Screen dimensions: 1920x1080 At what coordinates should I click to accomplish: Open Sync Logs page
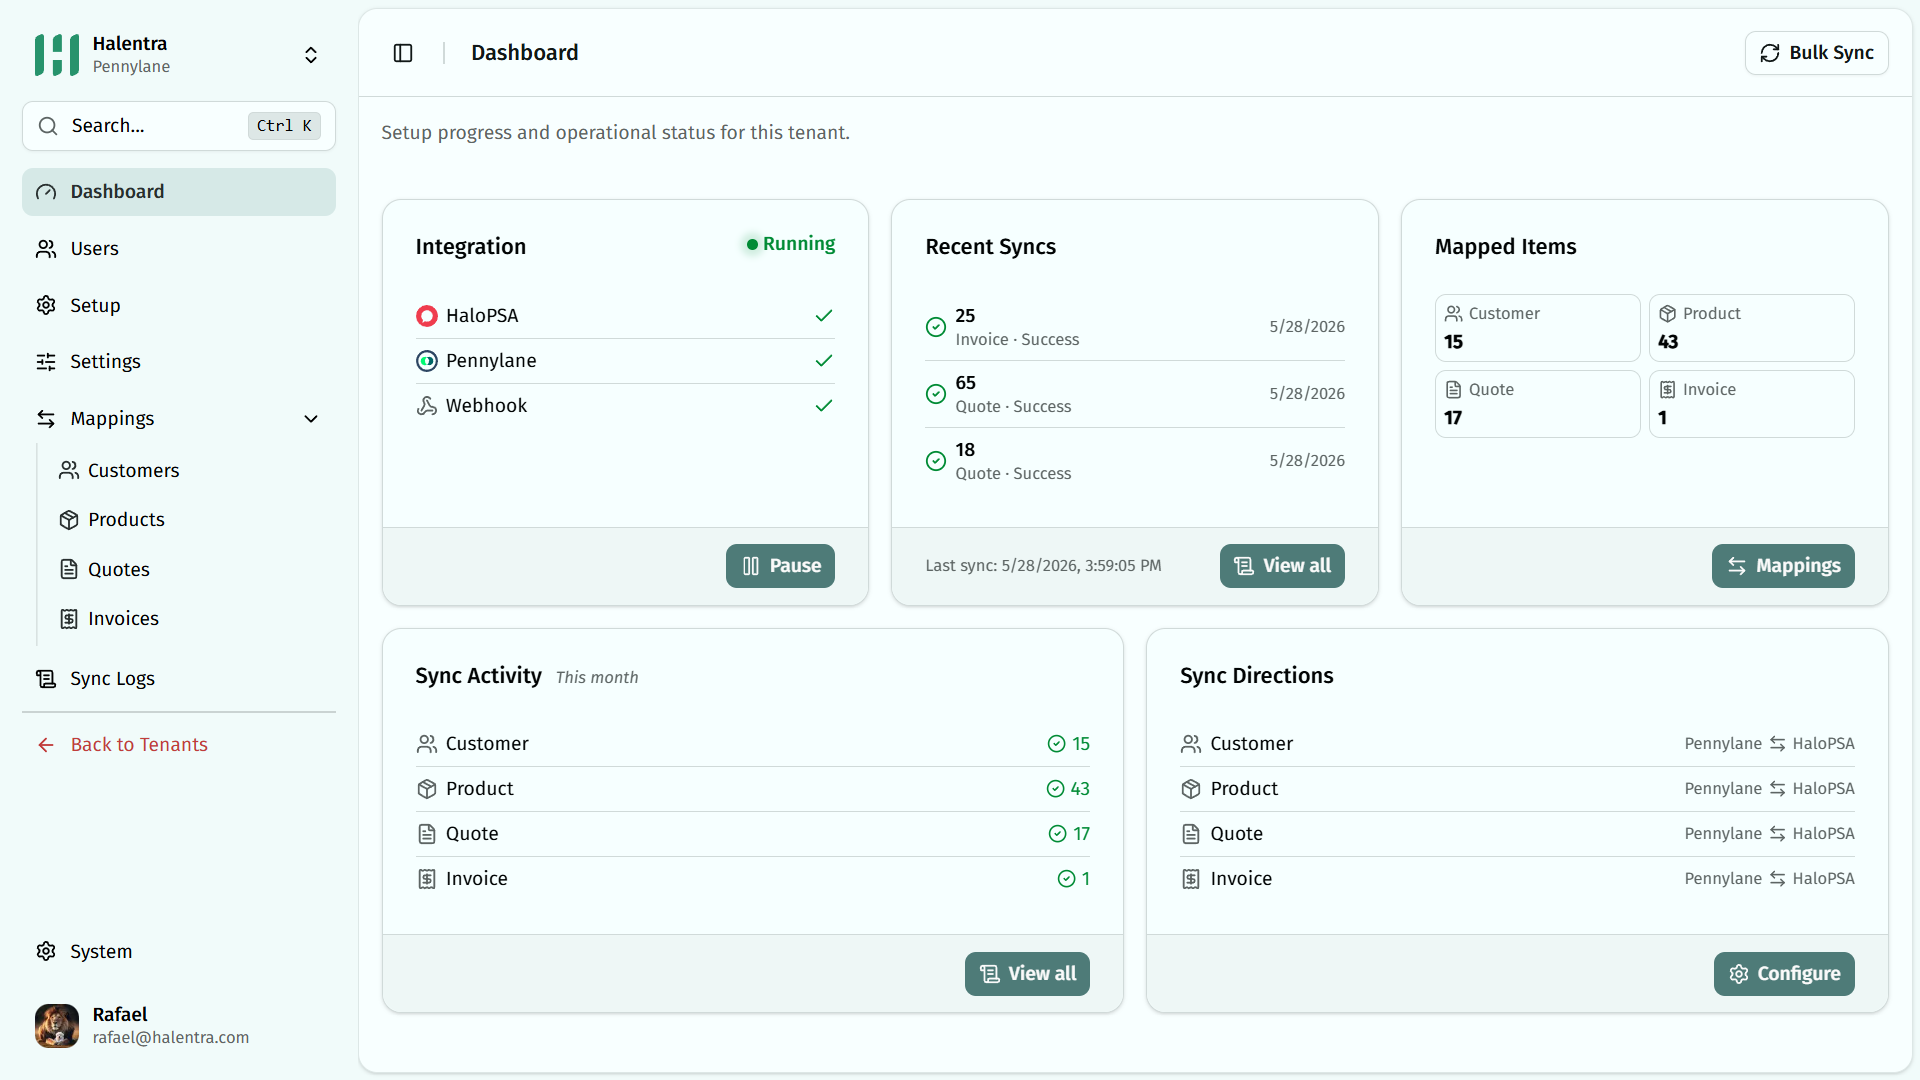pos(179,679)
